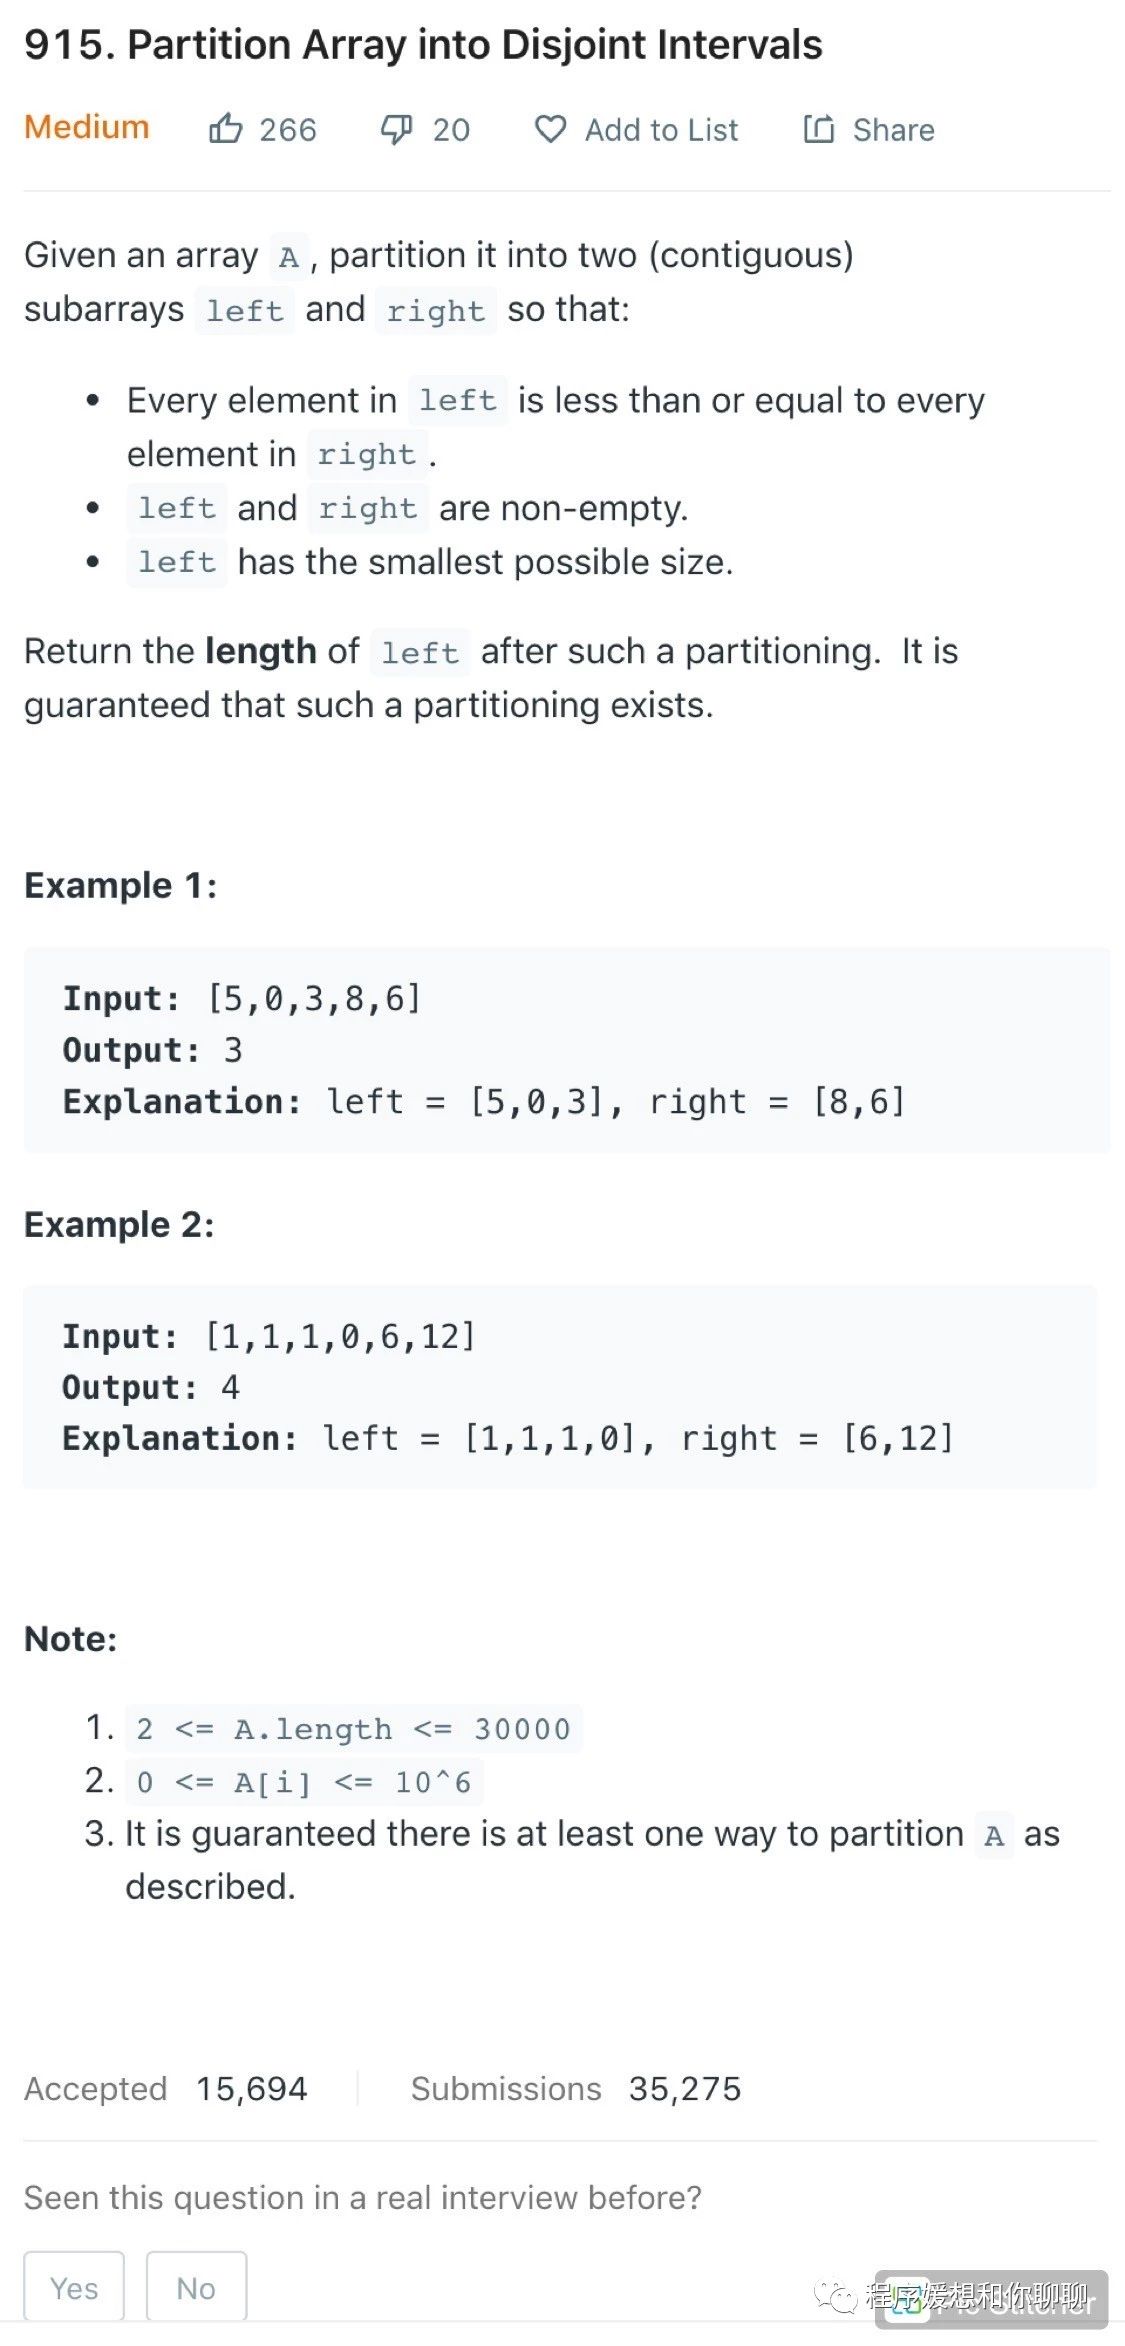
Task: Click the heart icon beside Add to List
Action: pos(550,129)
